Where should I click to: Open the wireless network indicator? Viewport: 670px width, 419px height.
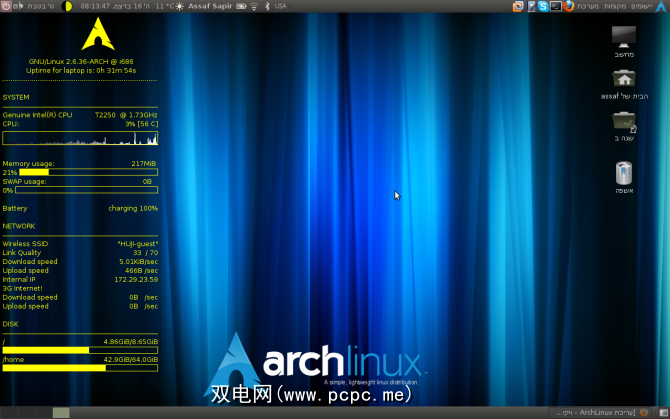[x=254, y=6]
